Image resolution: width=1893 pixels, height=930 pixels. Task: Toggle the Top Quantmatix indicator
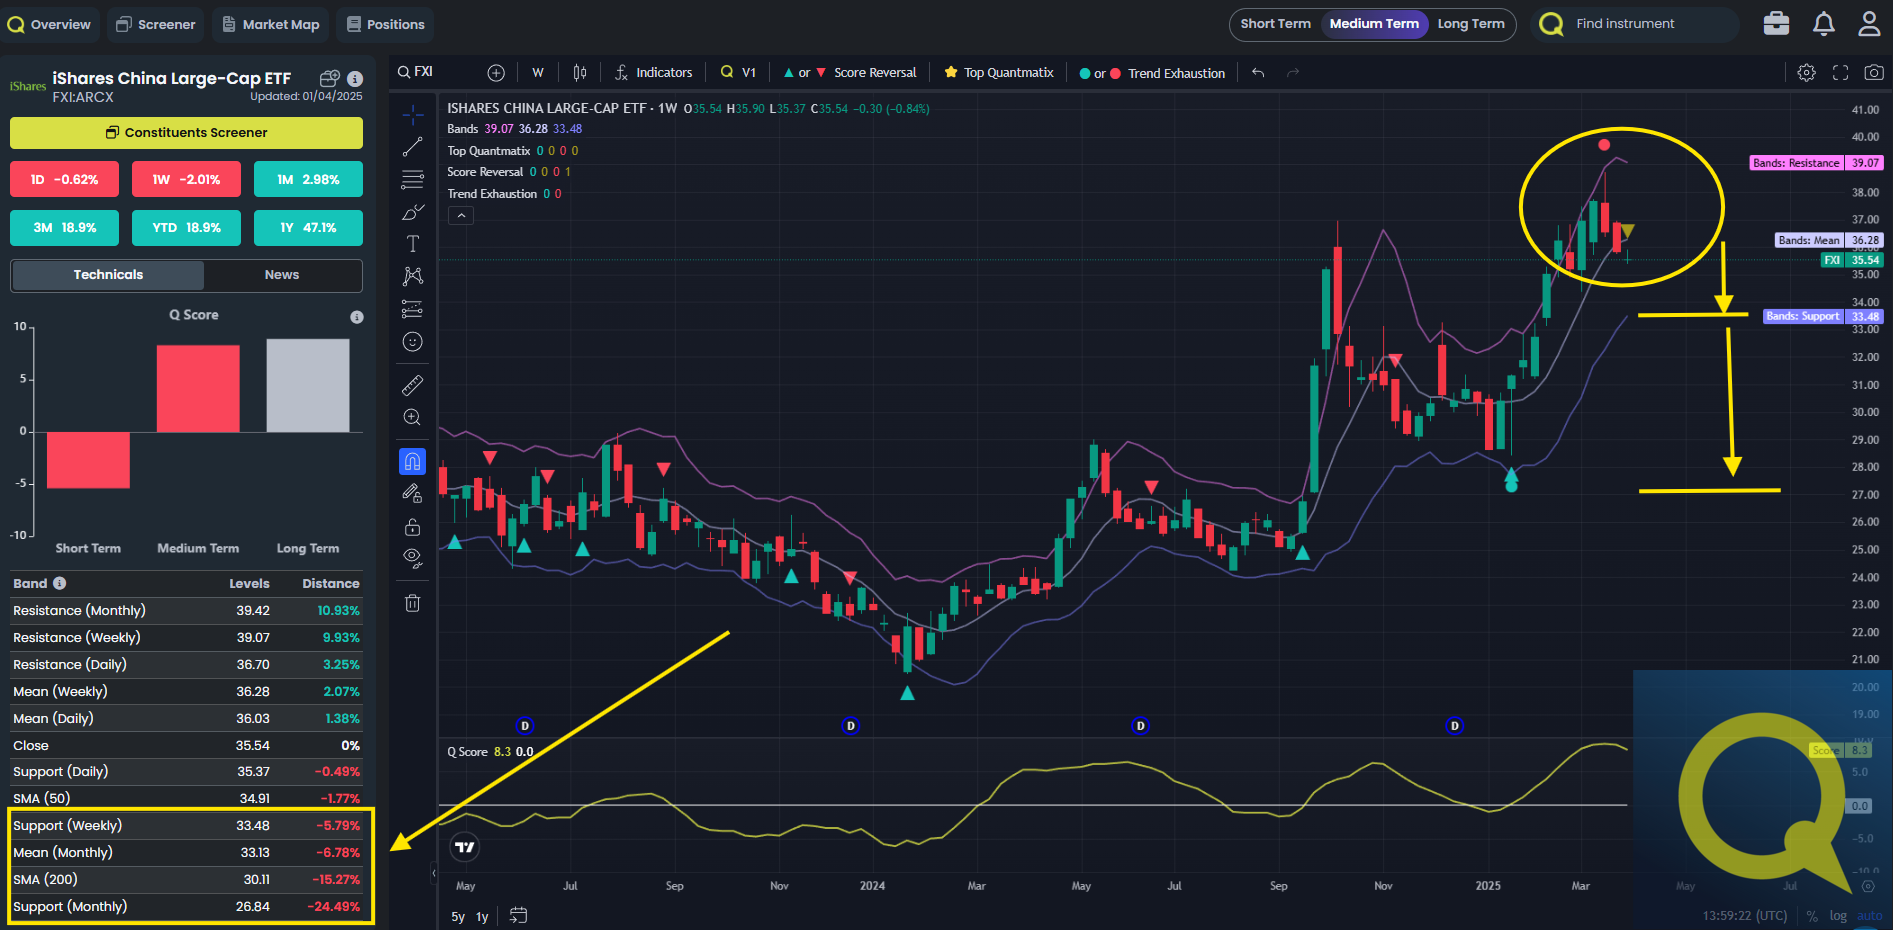coord(999,72)
